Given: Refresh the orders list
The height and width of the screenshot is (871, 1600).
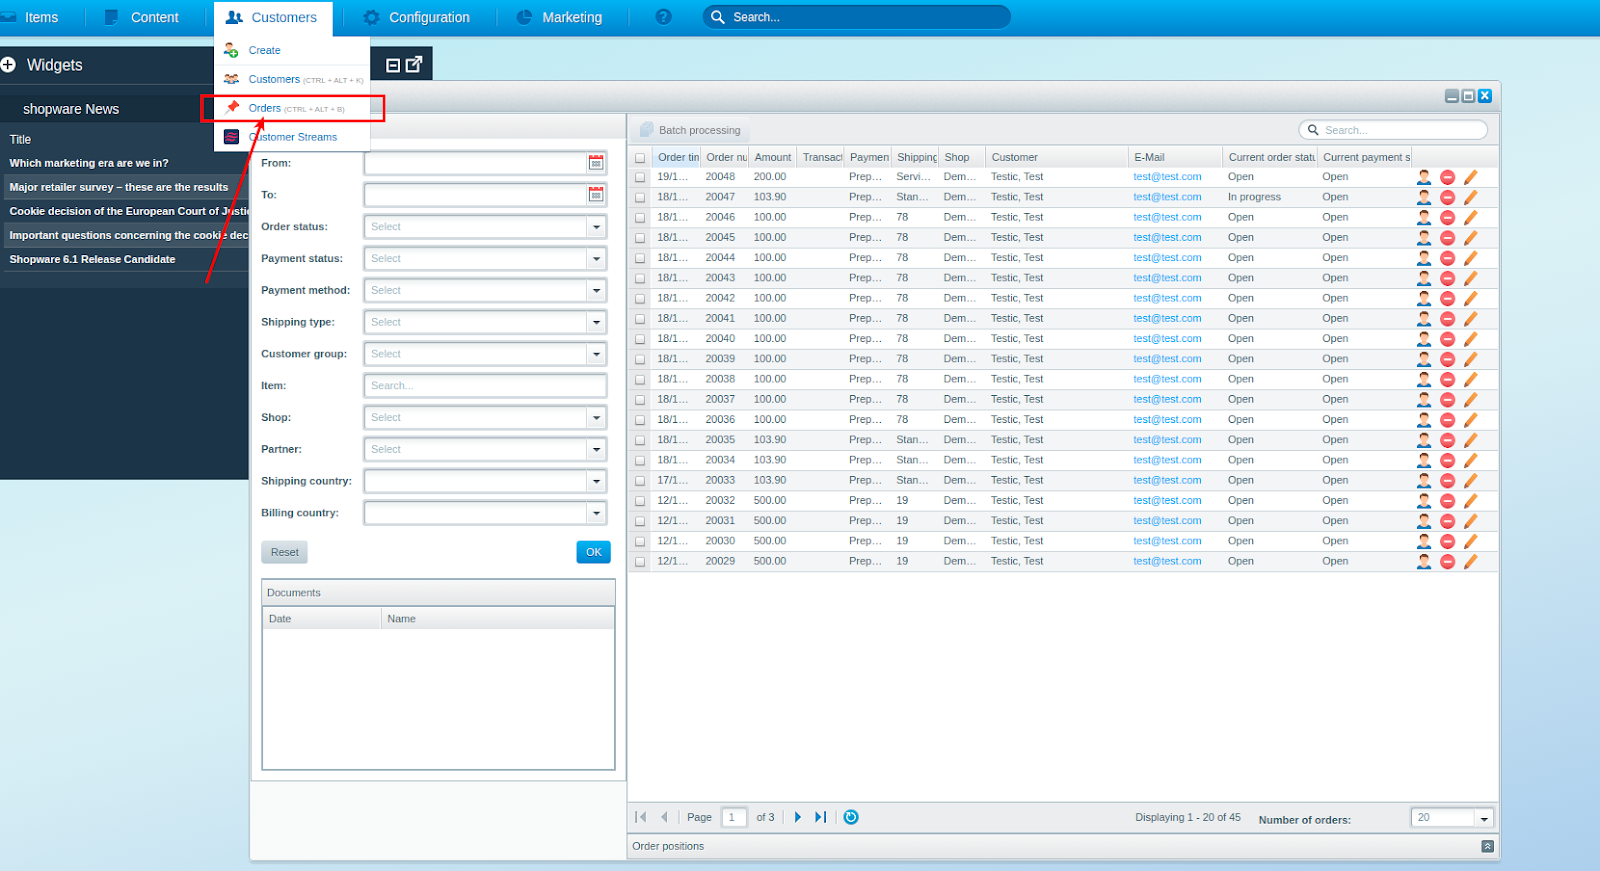Looking at the screenshot, I should pos(851,817).
